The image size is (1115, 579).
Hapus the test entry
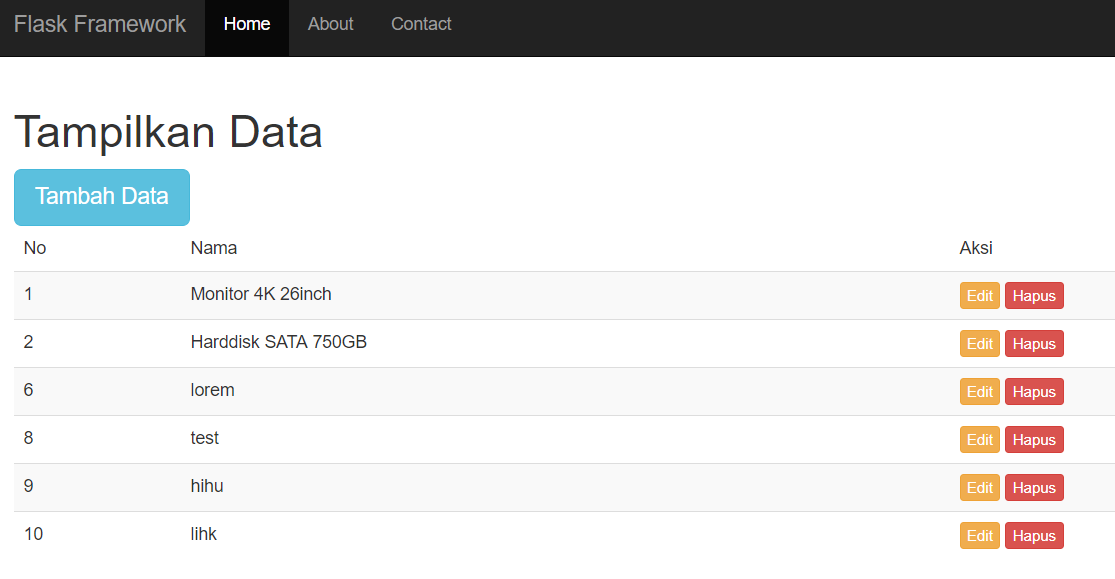(x=1034, y=439)
